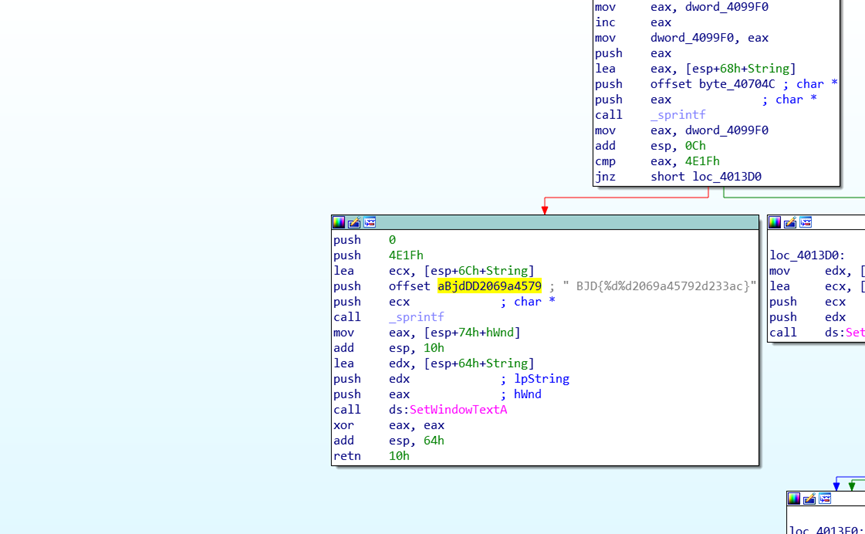Viewport: 865px width, 534px height.
Task: Click 'push offset byte_40704C' comment 'char *'
Action: pos(817,84)
